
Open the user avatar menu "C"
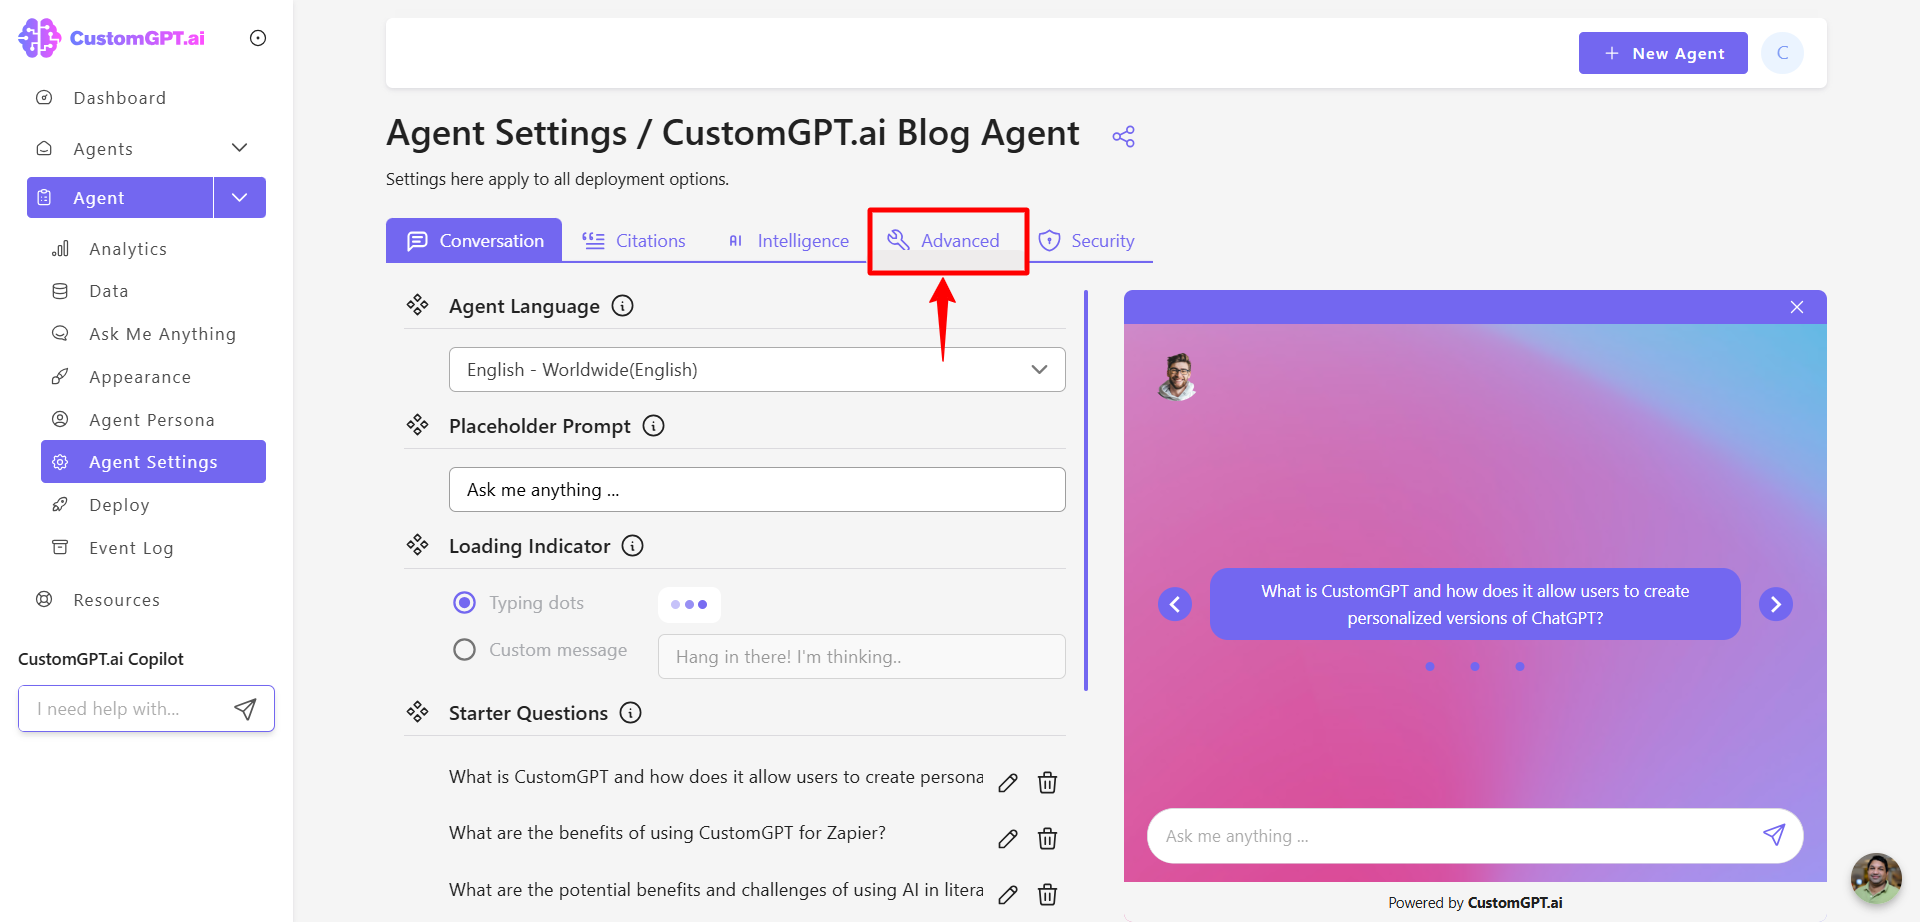pos(1782,53)
